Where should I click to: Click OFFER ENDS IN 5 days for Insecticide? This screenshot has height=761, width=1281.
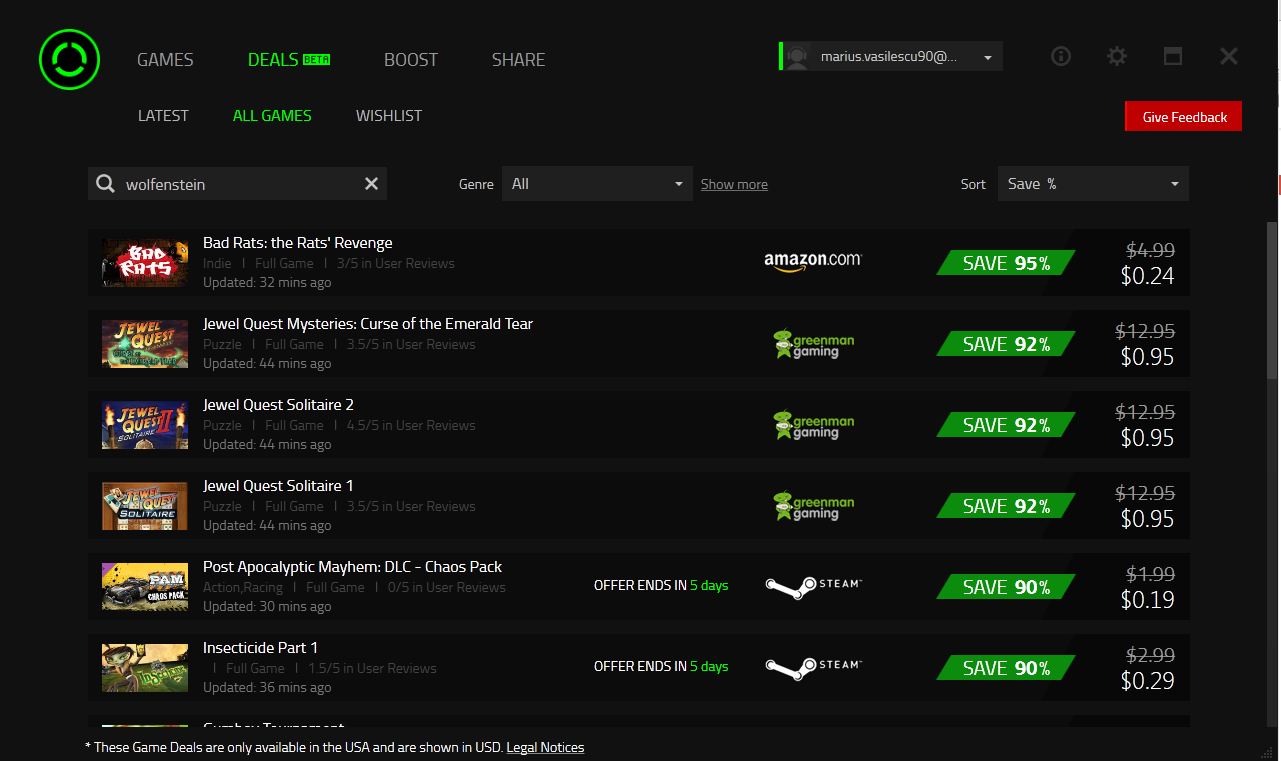pos(661,666)
